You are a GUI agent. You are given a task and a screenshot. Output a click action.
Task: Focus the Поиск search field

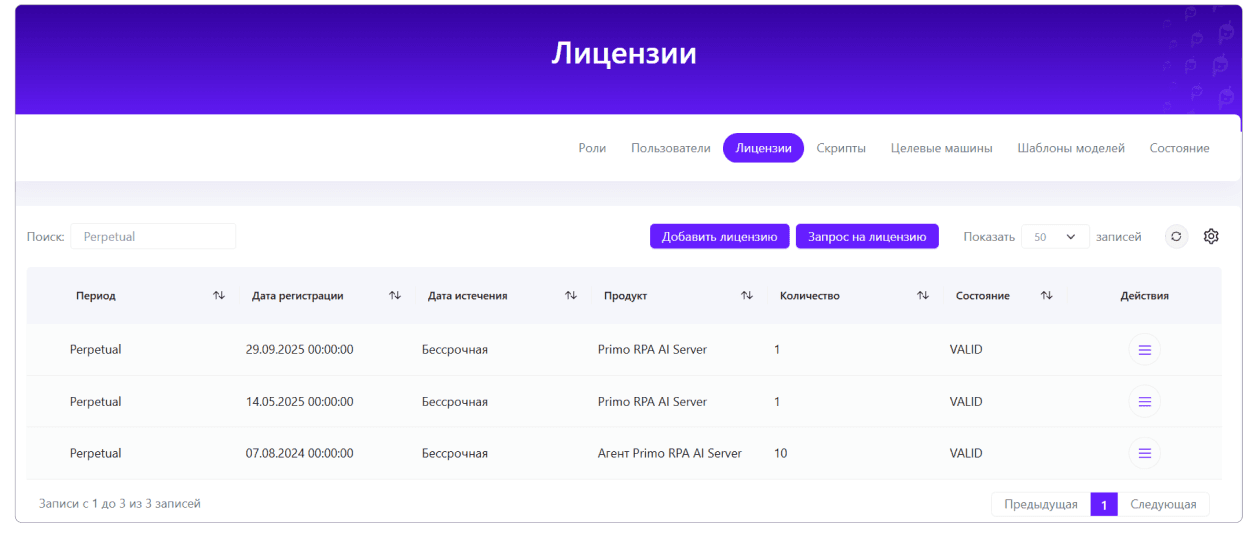(153, 237)
